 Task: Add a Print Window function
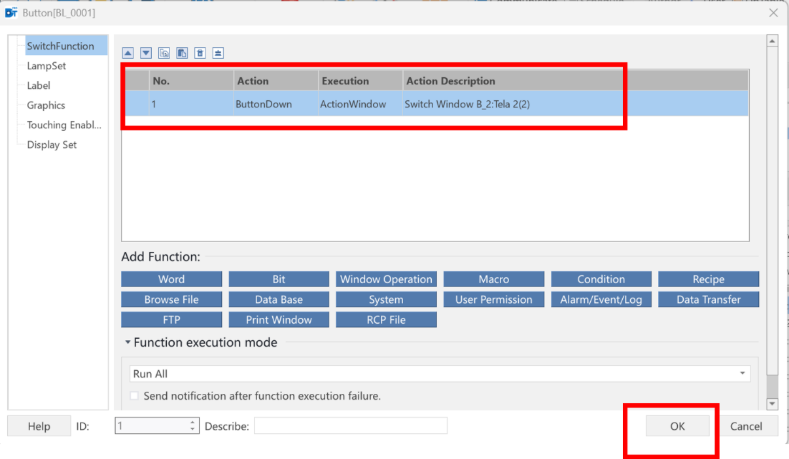279,320
